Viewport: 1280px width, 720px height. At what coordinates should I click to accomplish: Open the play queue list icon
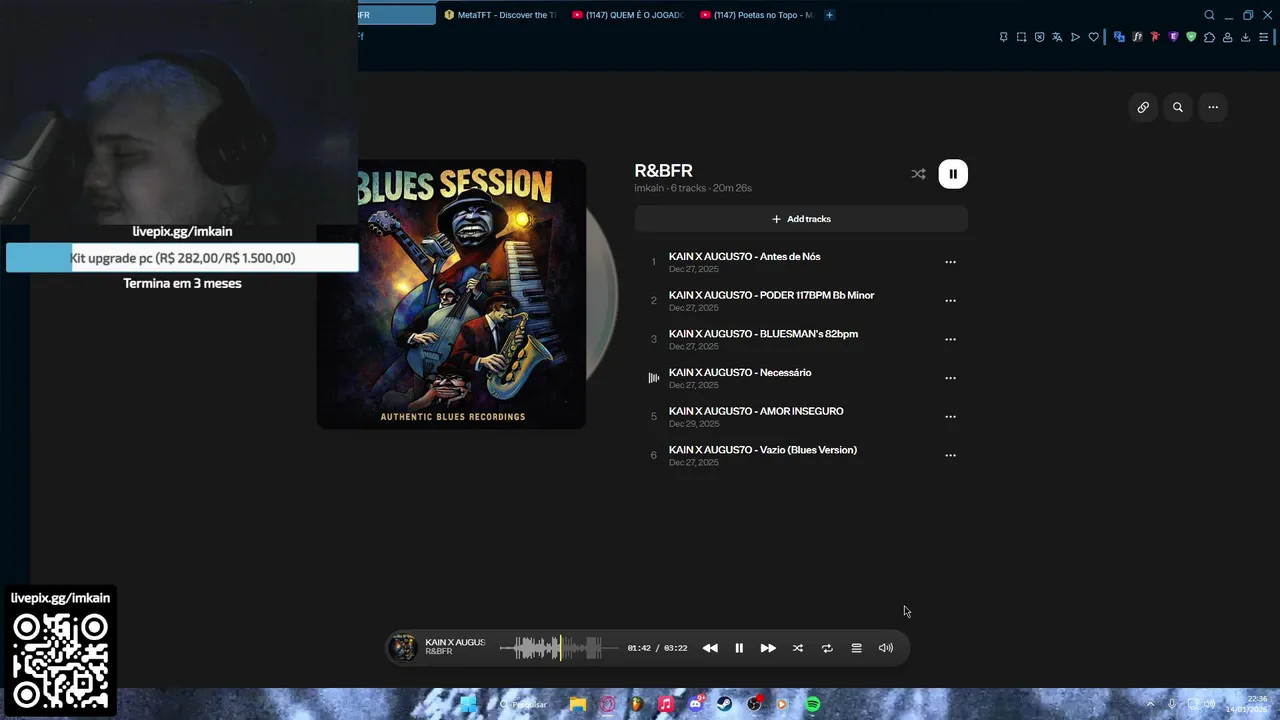point(856,648)
